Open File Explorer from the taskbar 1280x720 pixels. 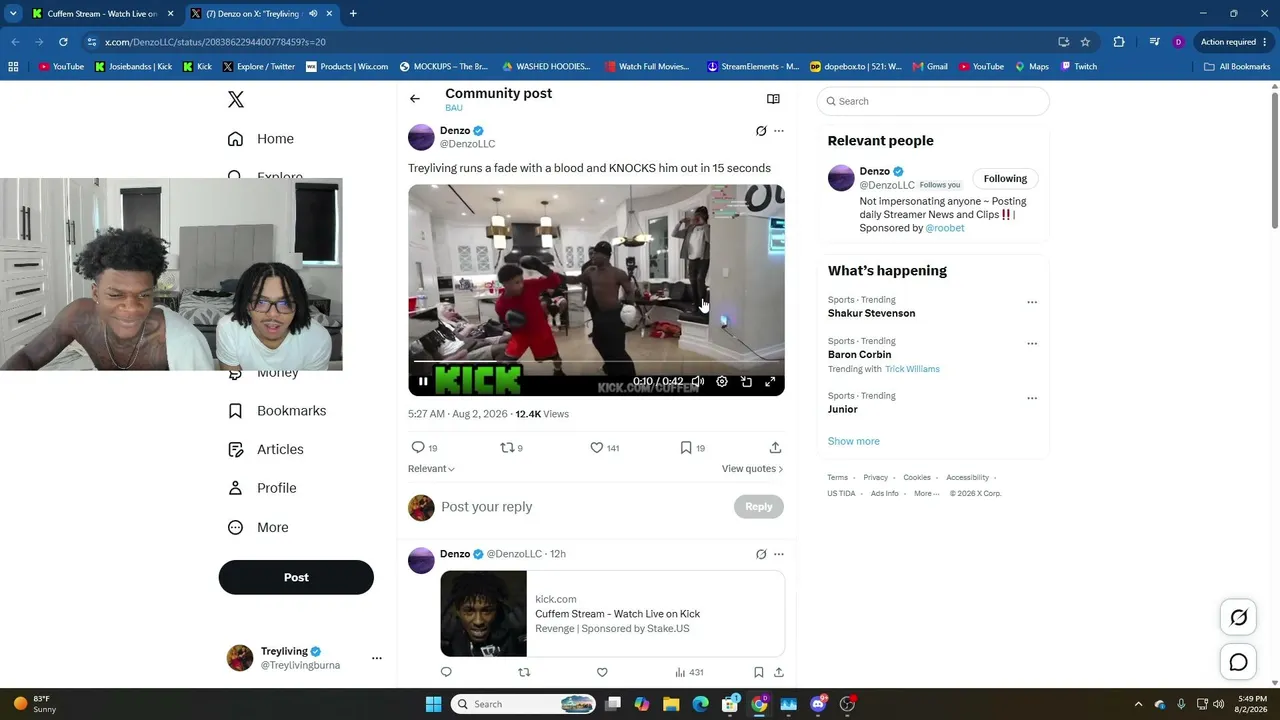point(671,704)
